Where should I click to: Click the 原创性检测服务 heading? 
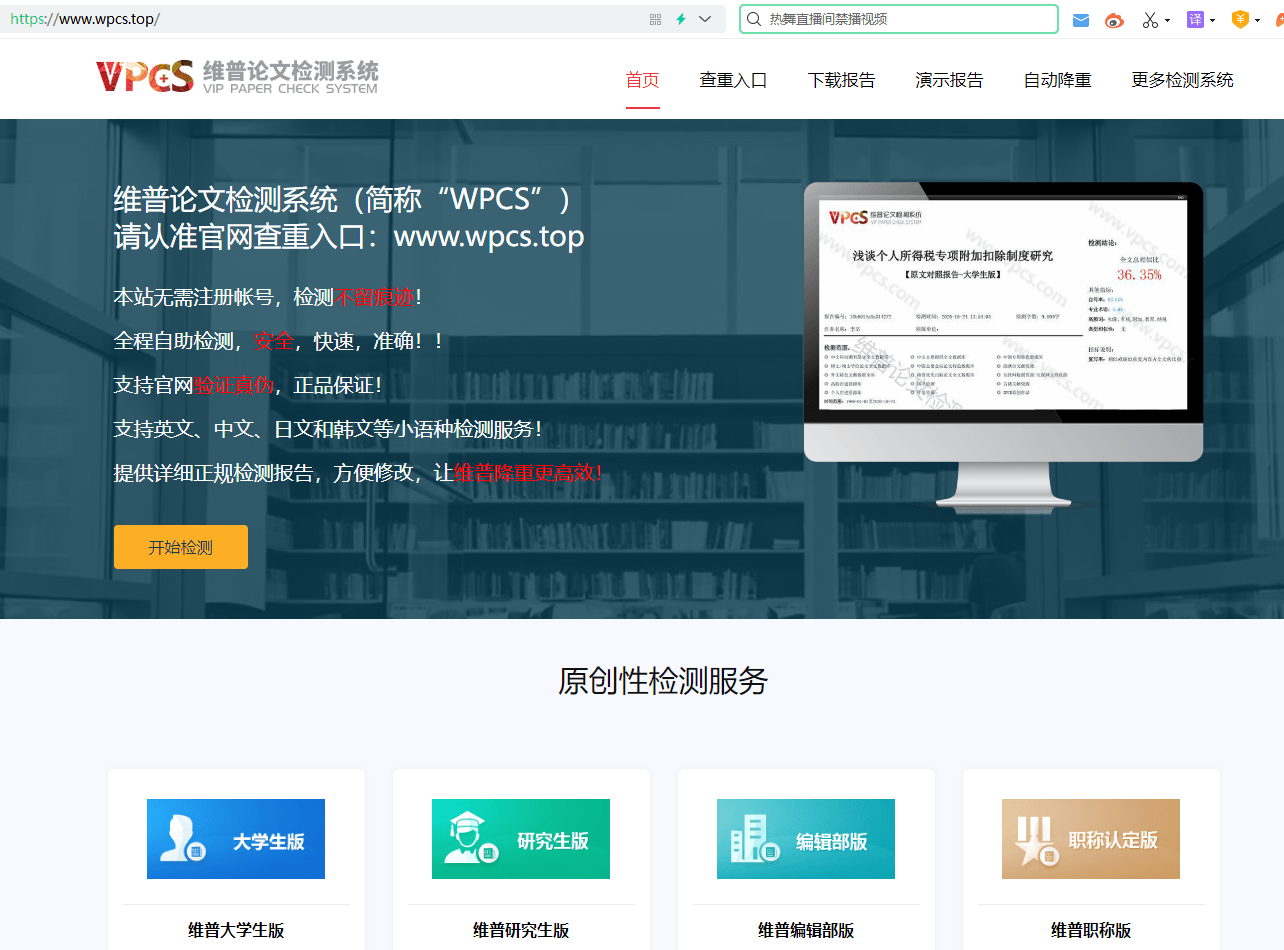point(663,681)
